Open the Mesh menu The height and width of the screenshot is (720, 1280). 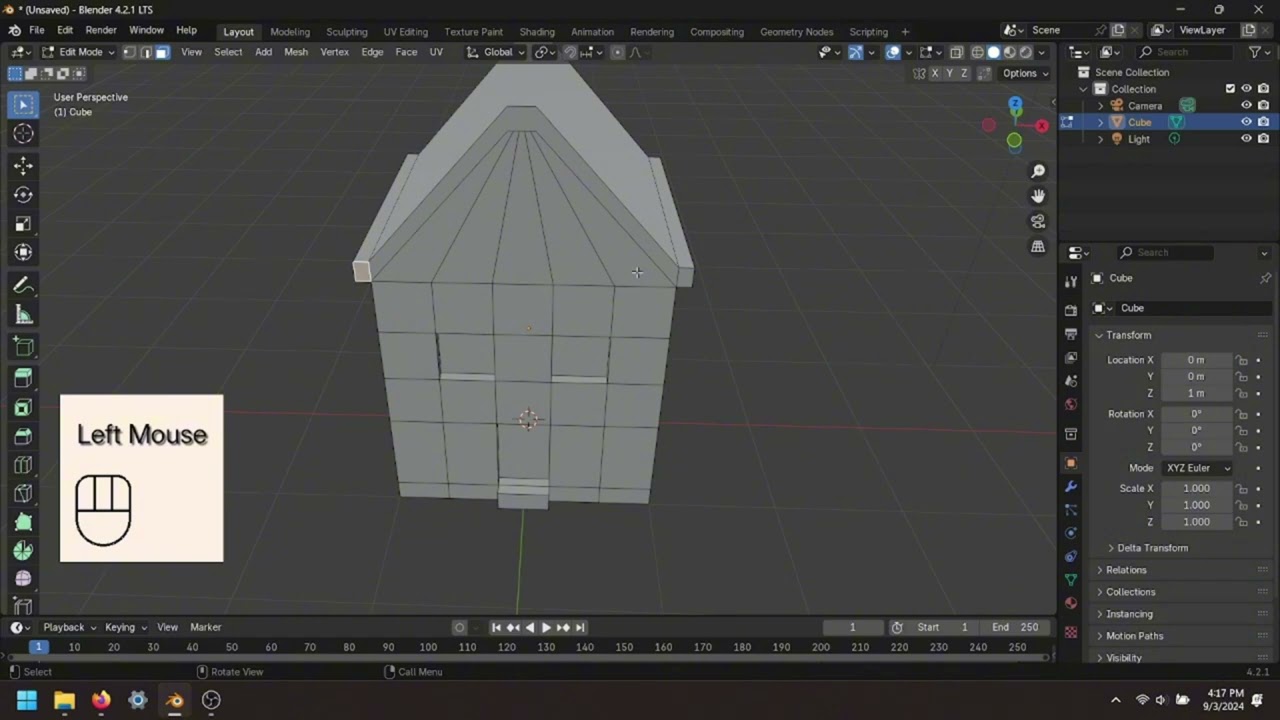[296, 52]
